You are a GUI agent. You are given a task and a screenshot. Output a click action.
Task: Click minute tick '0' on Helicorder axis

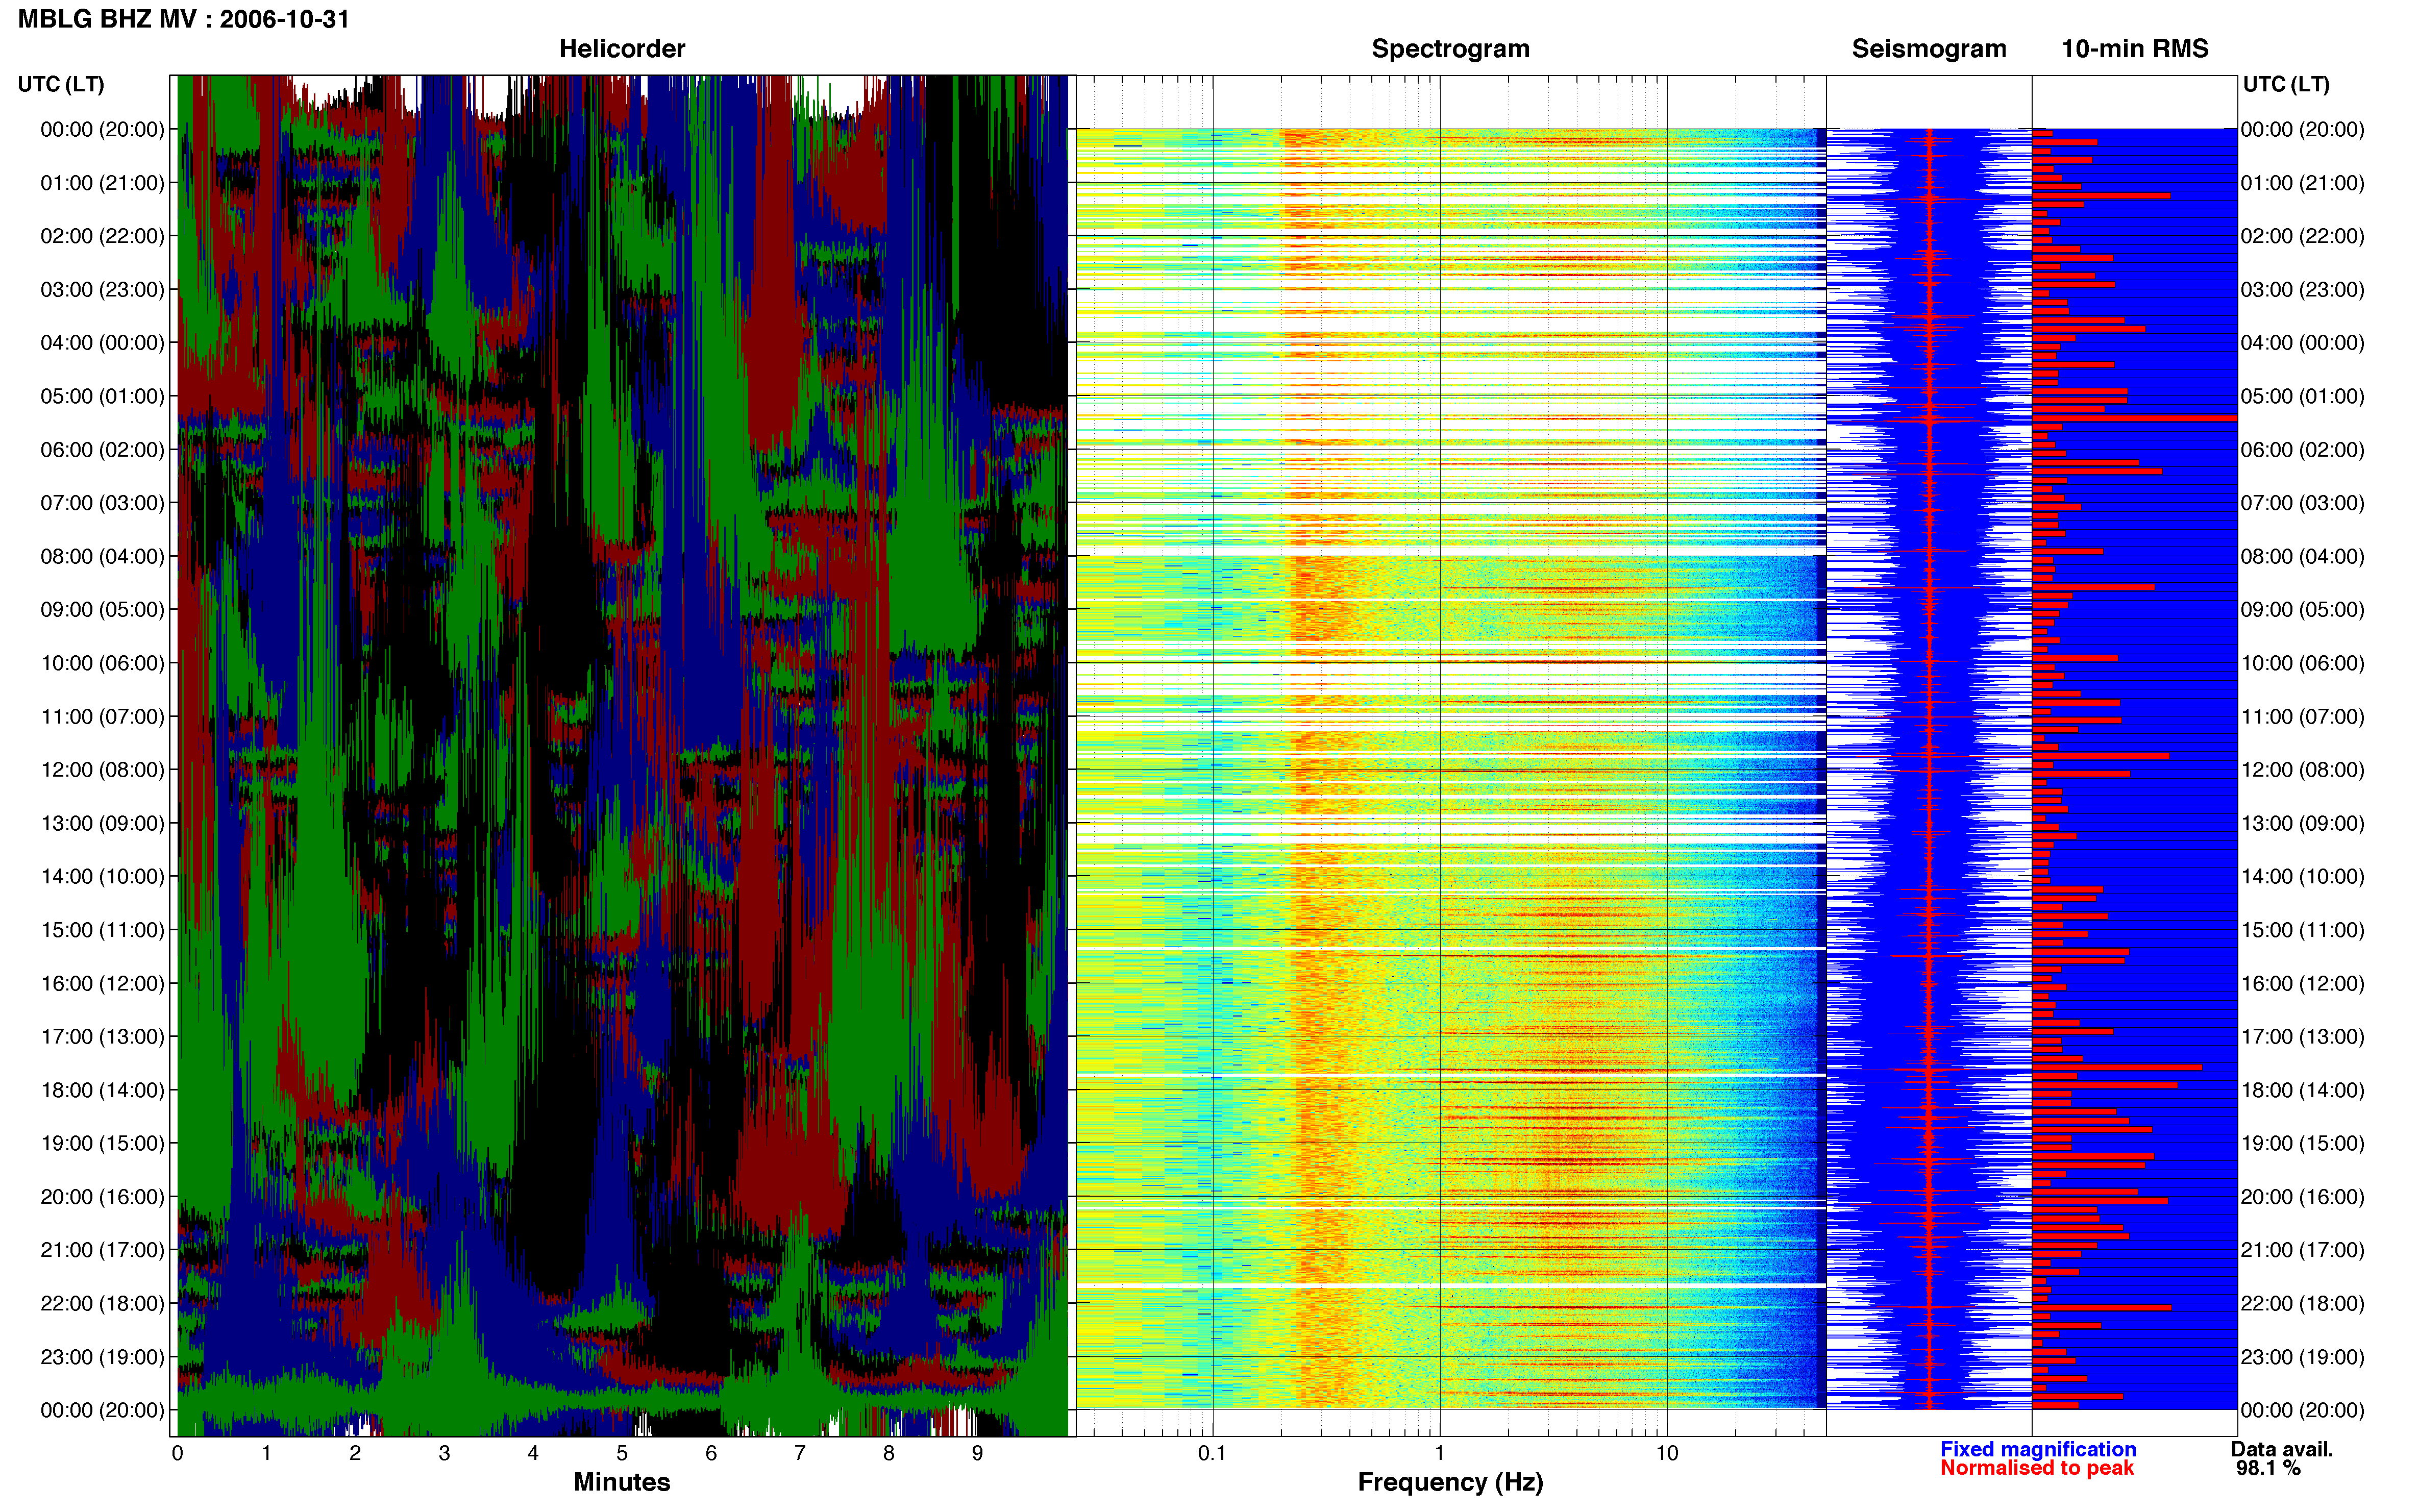177,1453
